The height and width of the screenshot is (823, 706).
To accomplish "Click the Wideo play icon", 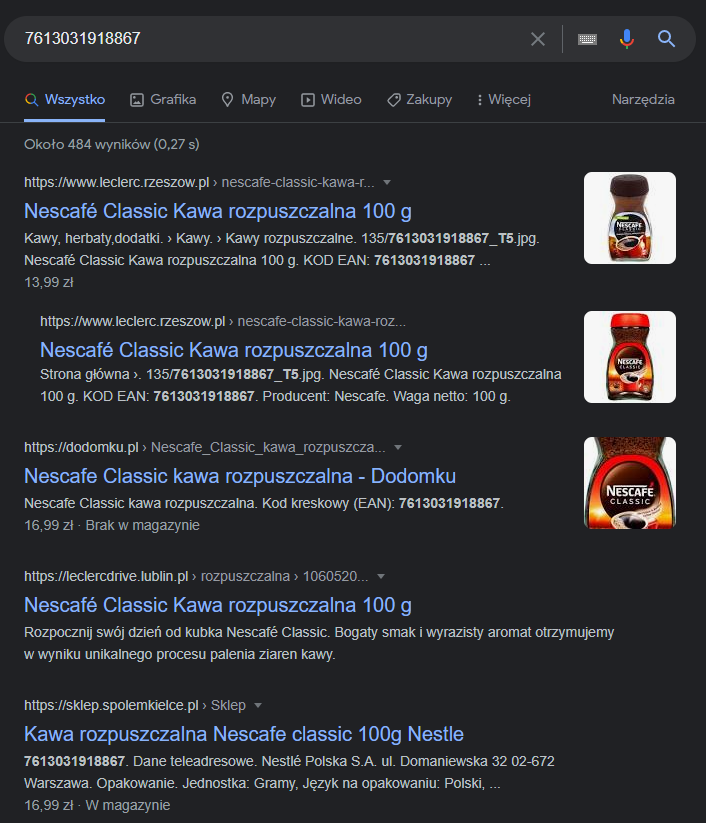I will pos(308,99).
